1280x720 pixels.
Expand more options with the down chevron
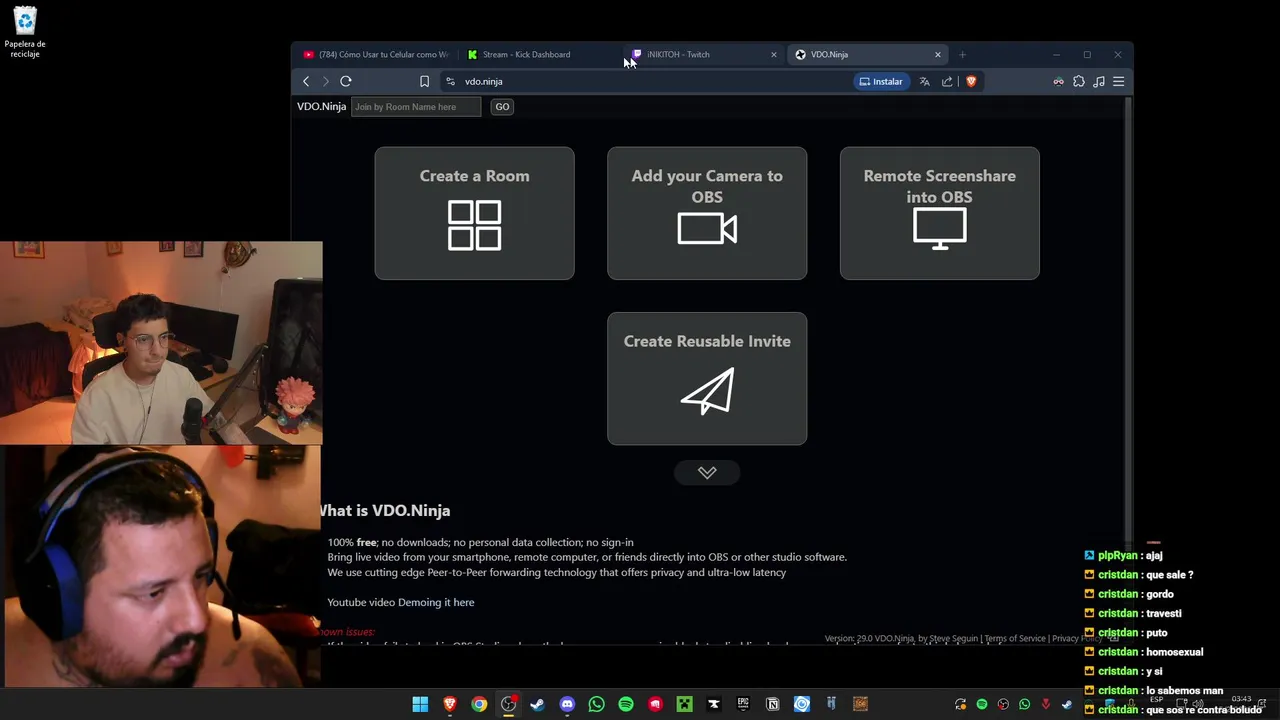coord(707,472)
